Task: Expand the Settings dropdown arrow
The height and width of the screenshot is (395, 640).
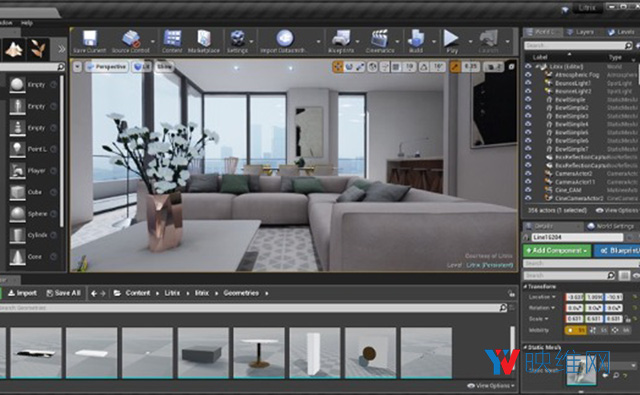Action: (251, 42)
